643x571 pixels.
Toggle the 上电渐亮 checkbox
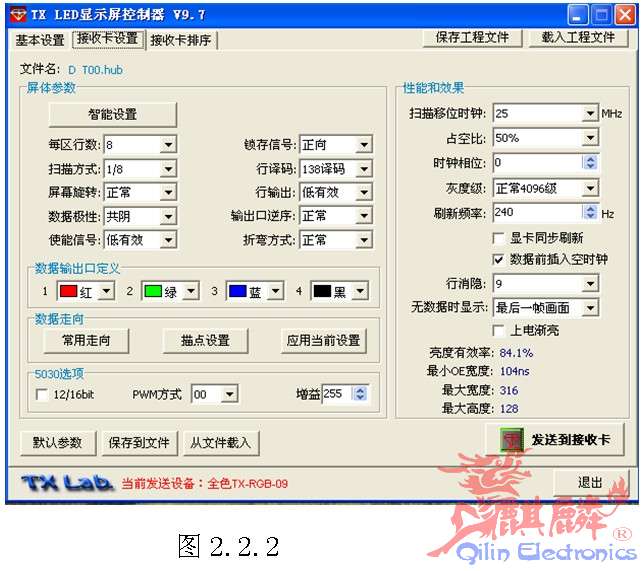click(500, 330)
